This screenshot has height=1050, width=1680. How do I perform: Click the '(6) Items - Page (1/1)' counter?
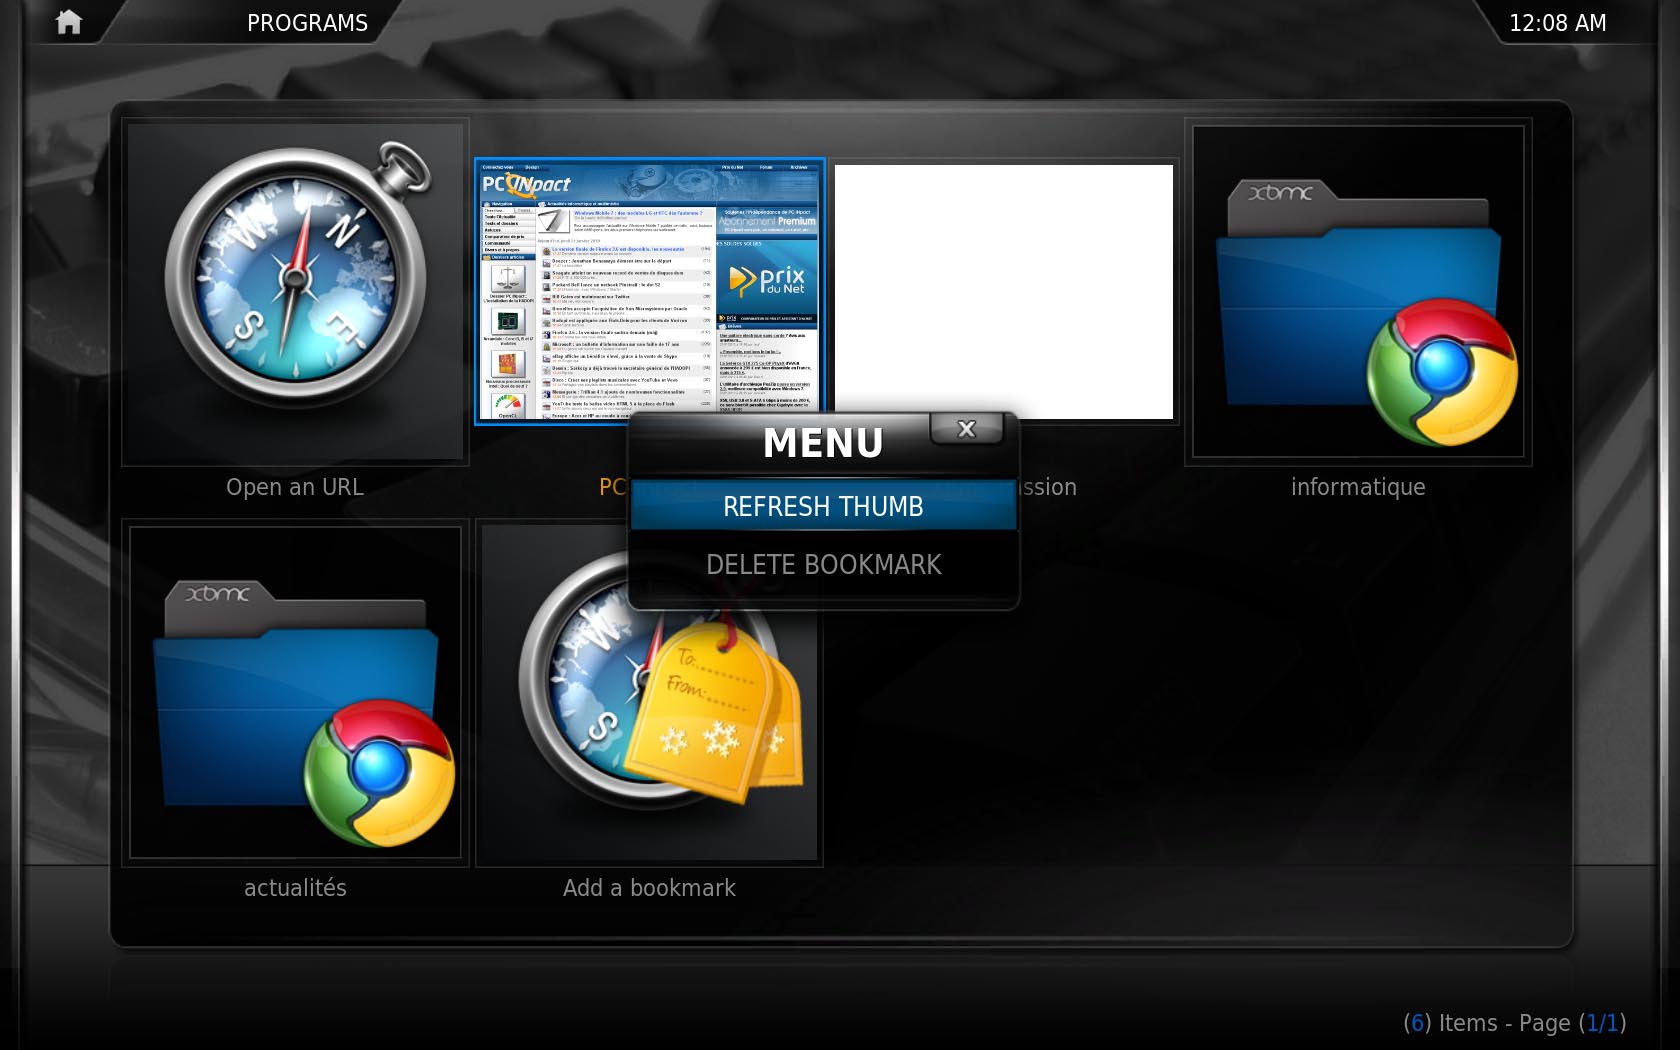click(1514, 1023)
